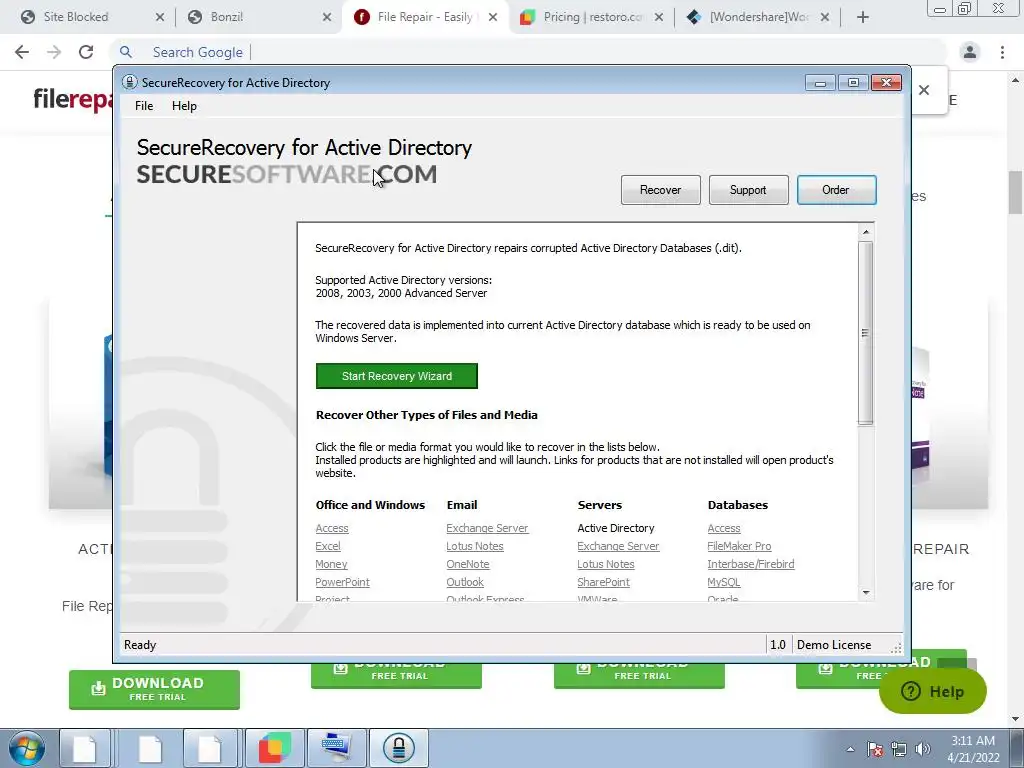Click the volume speaker tray icon
The height and width of the screenshot is (768, 1024).
[923, 749]
